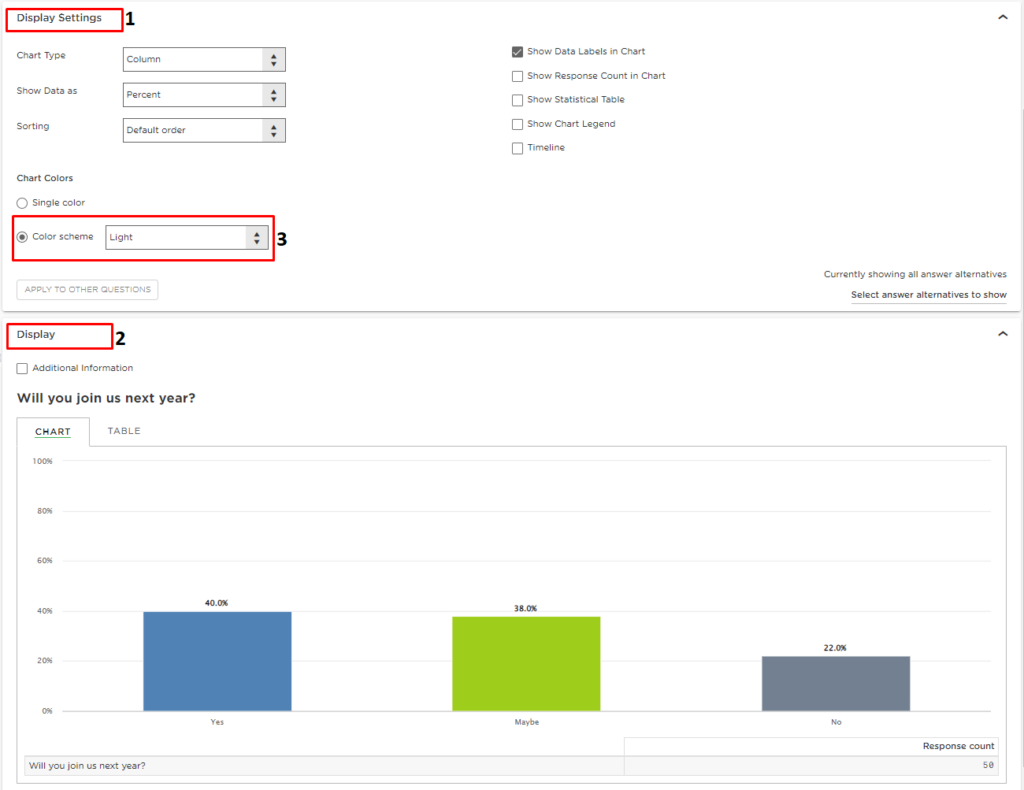This screenshot has width=1024, height=790.
Task: Select the Single color radio button
Action: click(x=21, y=202)
